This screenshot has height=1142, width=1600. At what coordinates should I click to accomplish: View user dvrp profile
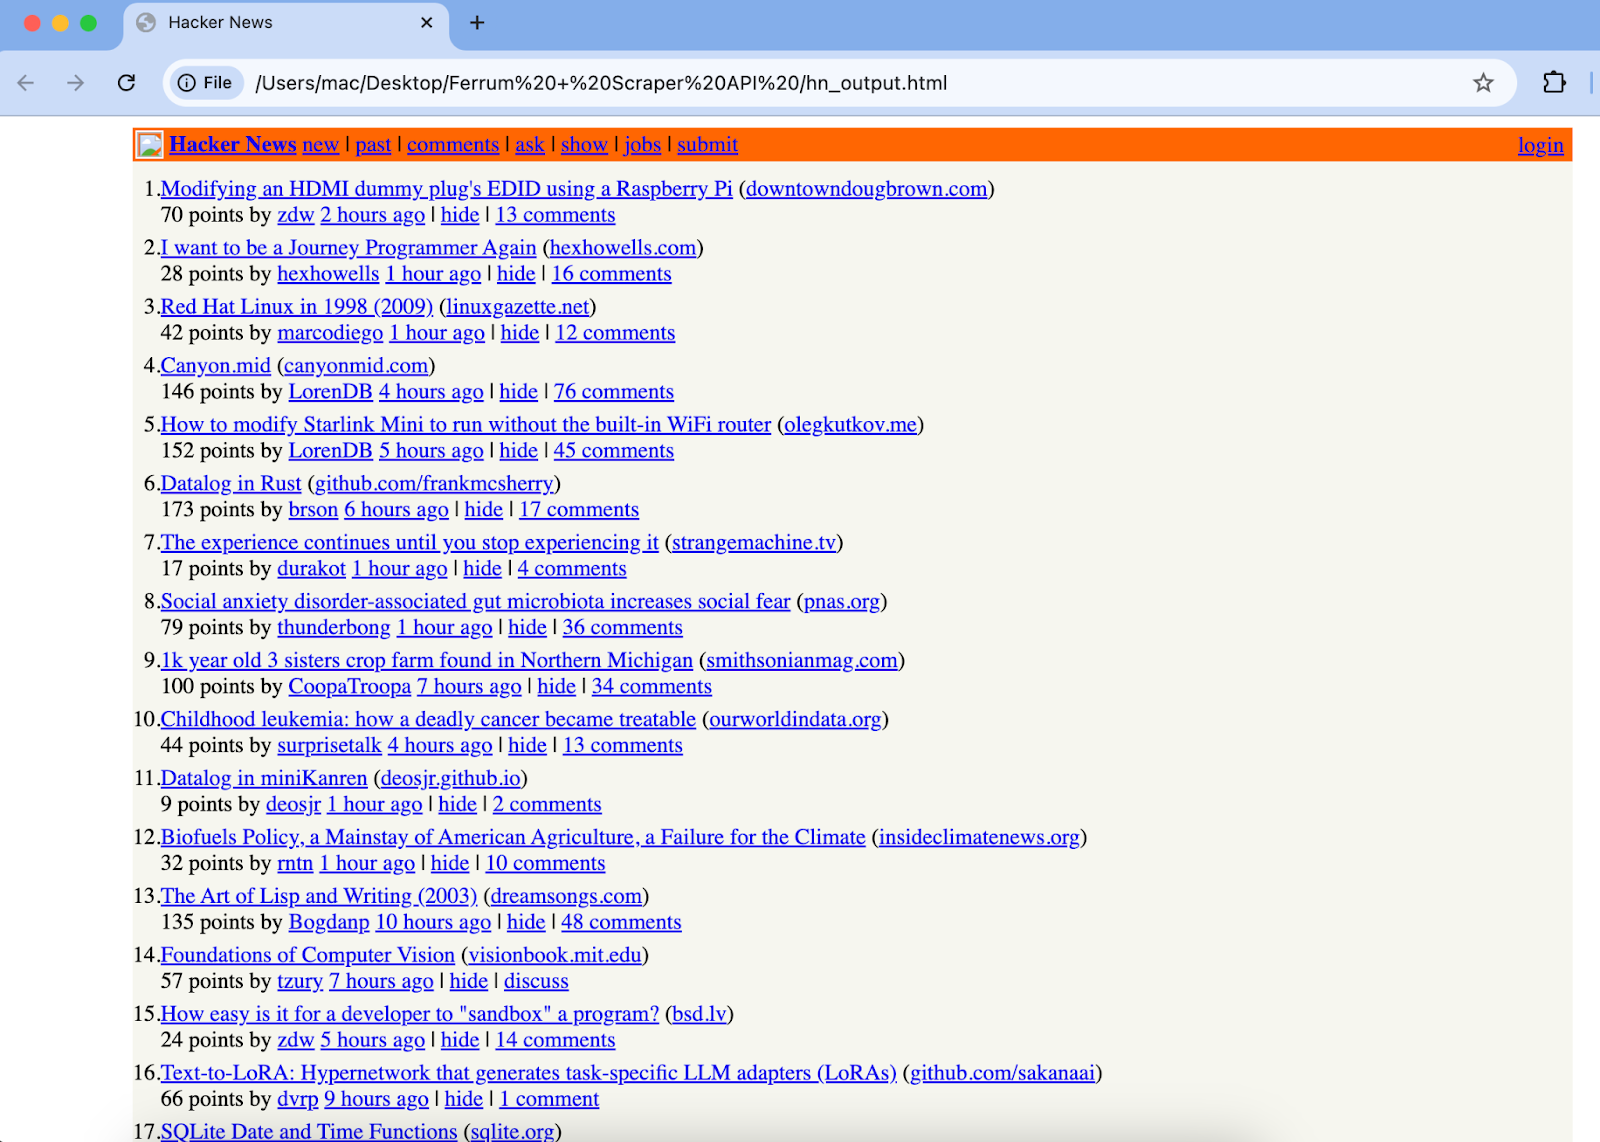298,1099
